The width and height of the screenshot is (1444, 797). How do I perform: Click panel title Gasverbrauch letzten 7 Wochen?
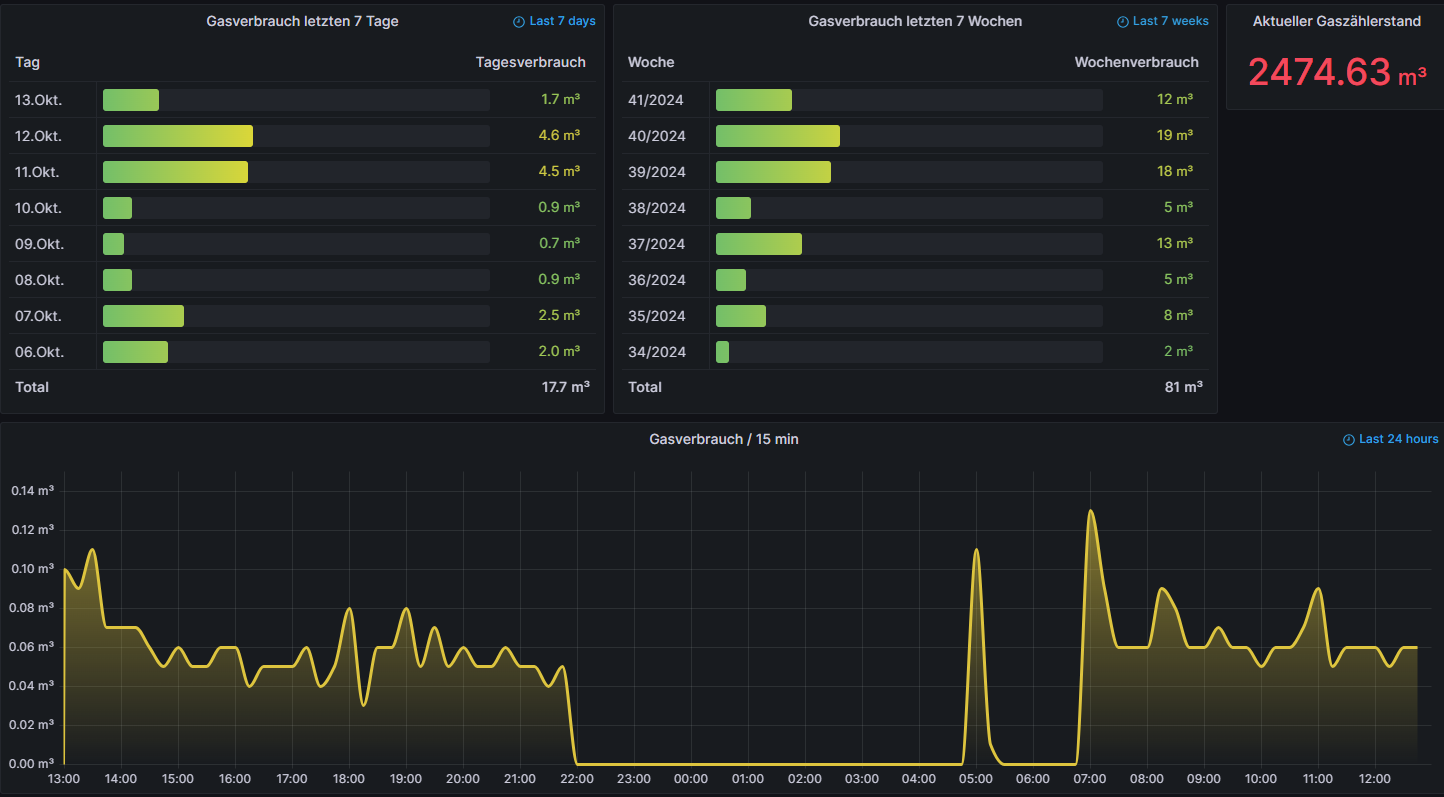915,21
